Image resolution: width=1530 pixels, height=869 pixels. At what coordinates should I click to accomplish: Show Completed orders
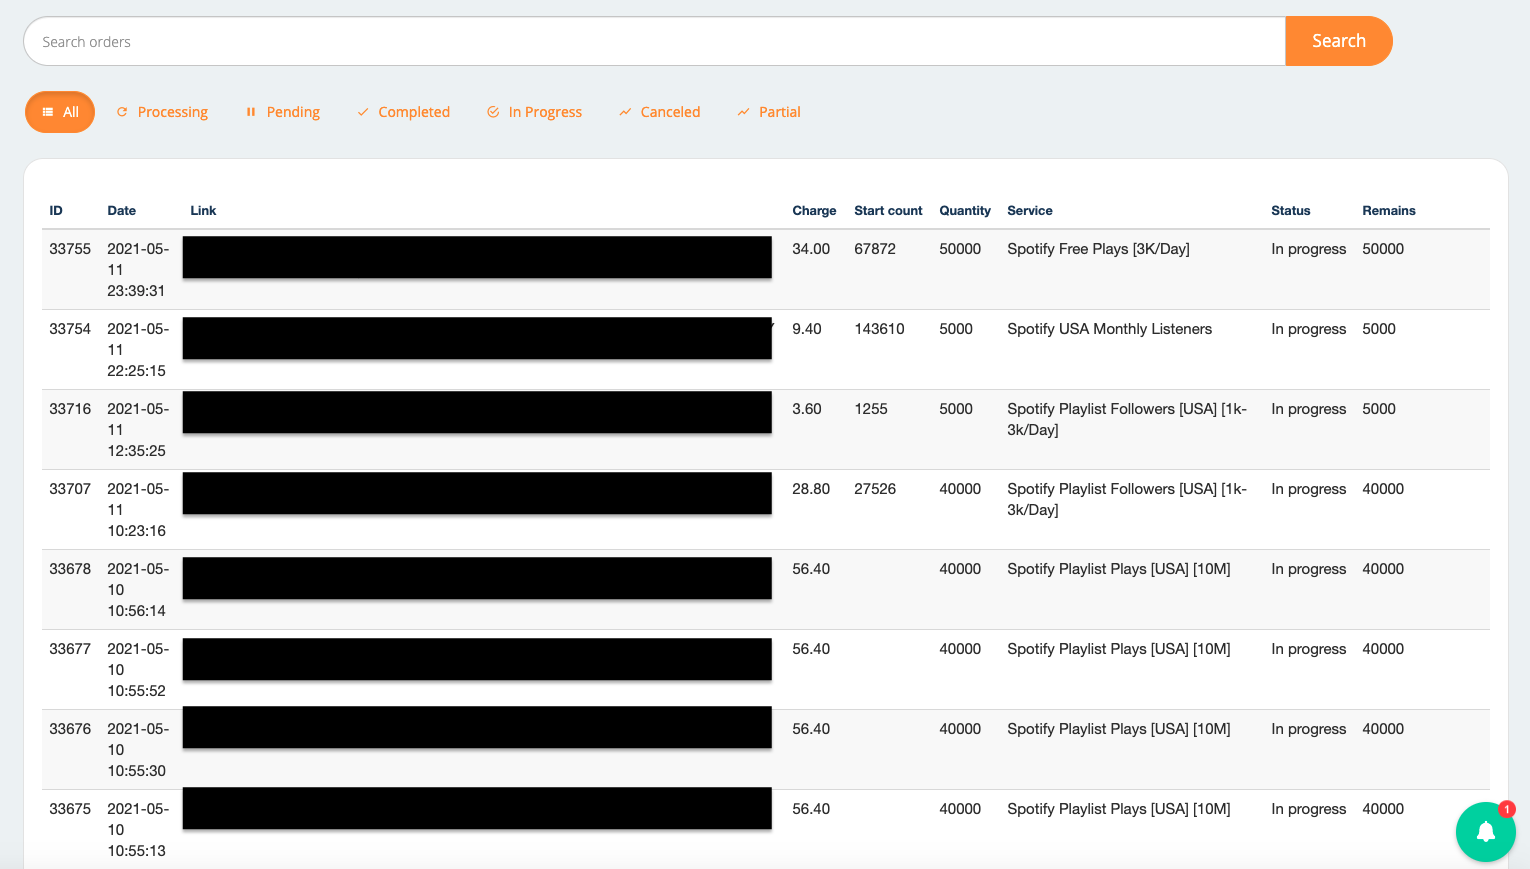[x=404, y=112]
